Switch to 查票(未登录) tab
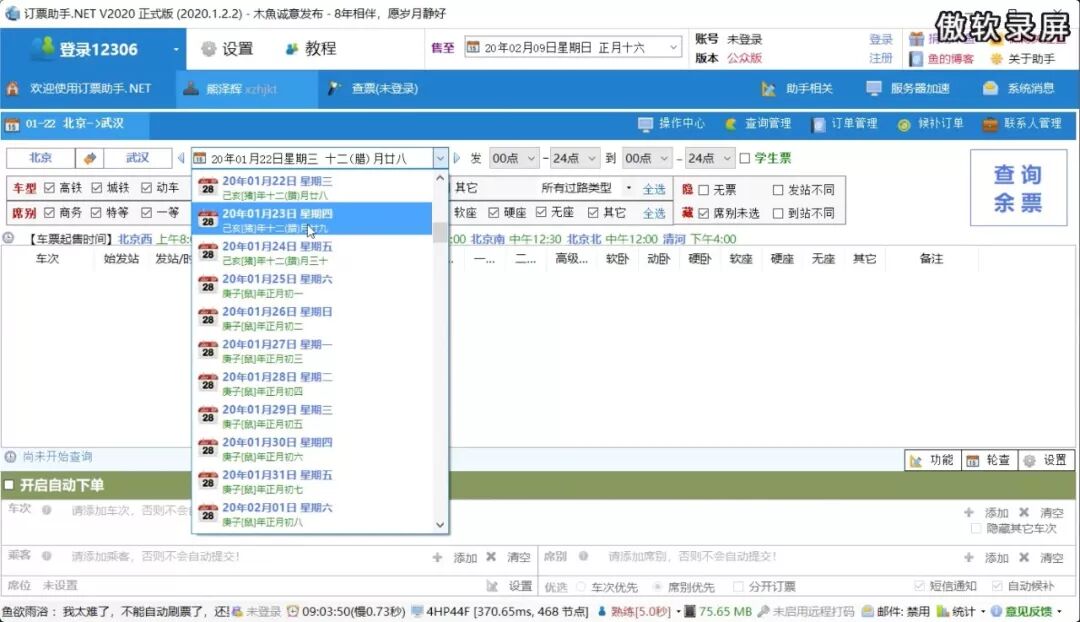The width and height of the screenshot is (1080, 622). [374, 89]
